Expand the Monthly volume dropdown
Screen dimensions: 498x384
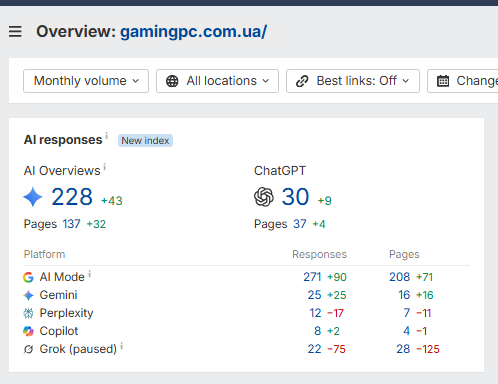coord(86,81)
